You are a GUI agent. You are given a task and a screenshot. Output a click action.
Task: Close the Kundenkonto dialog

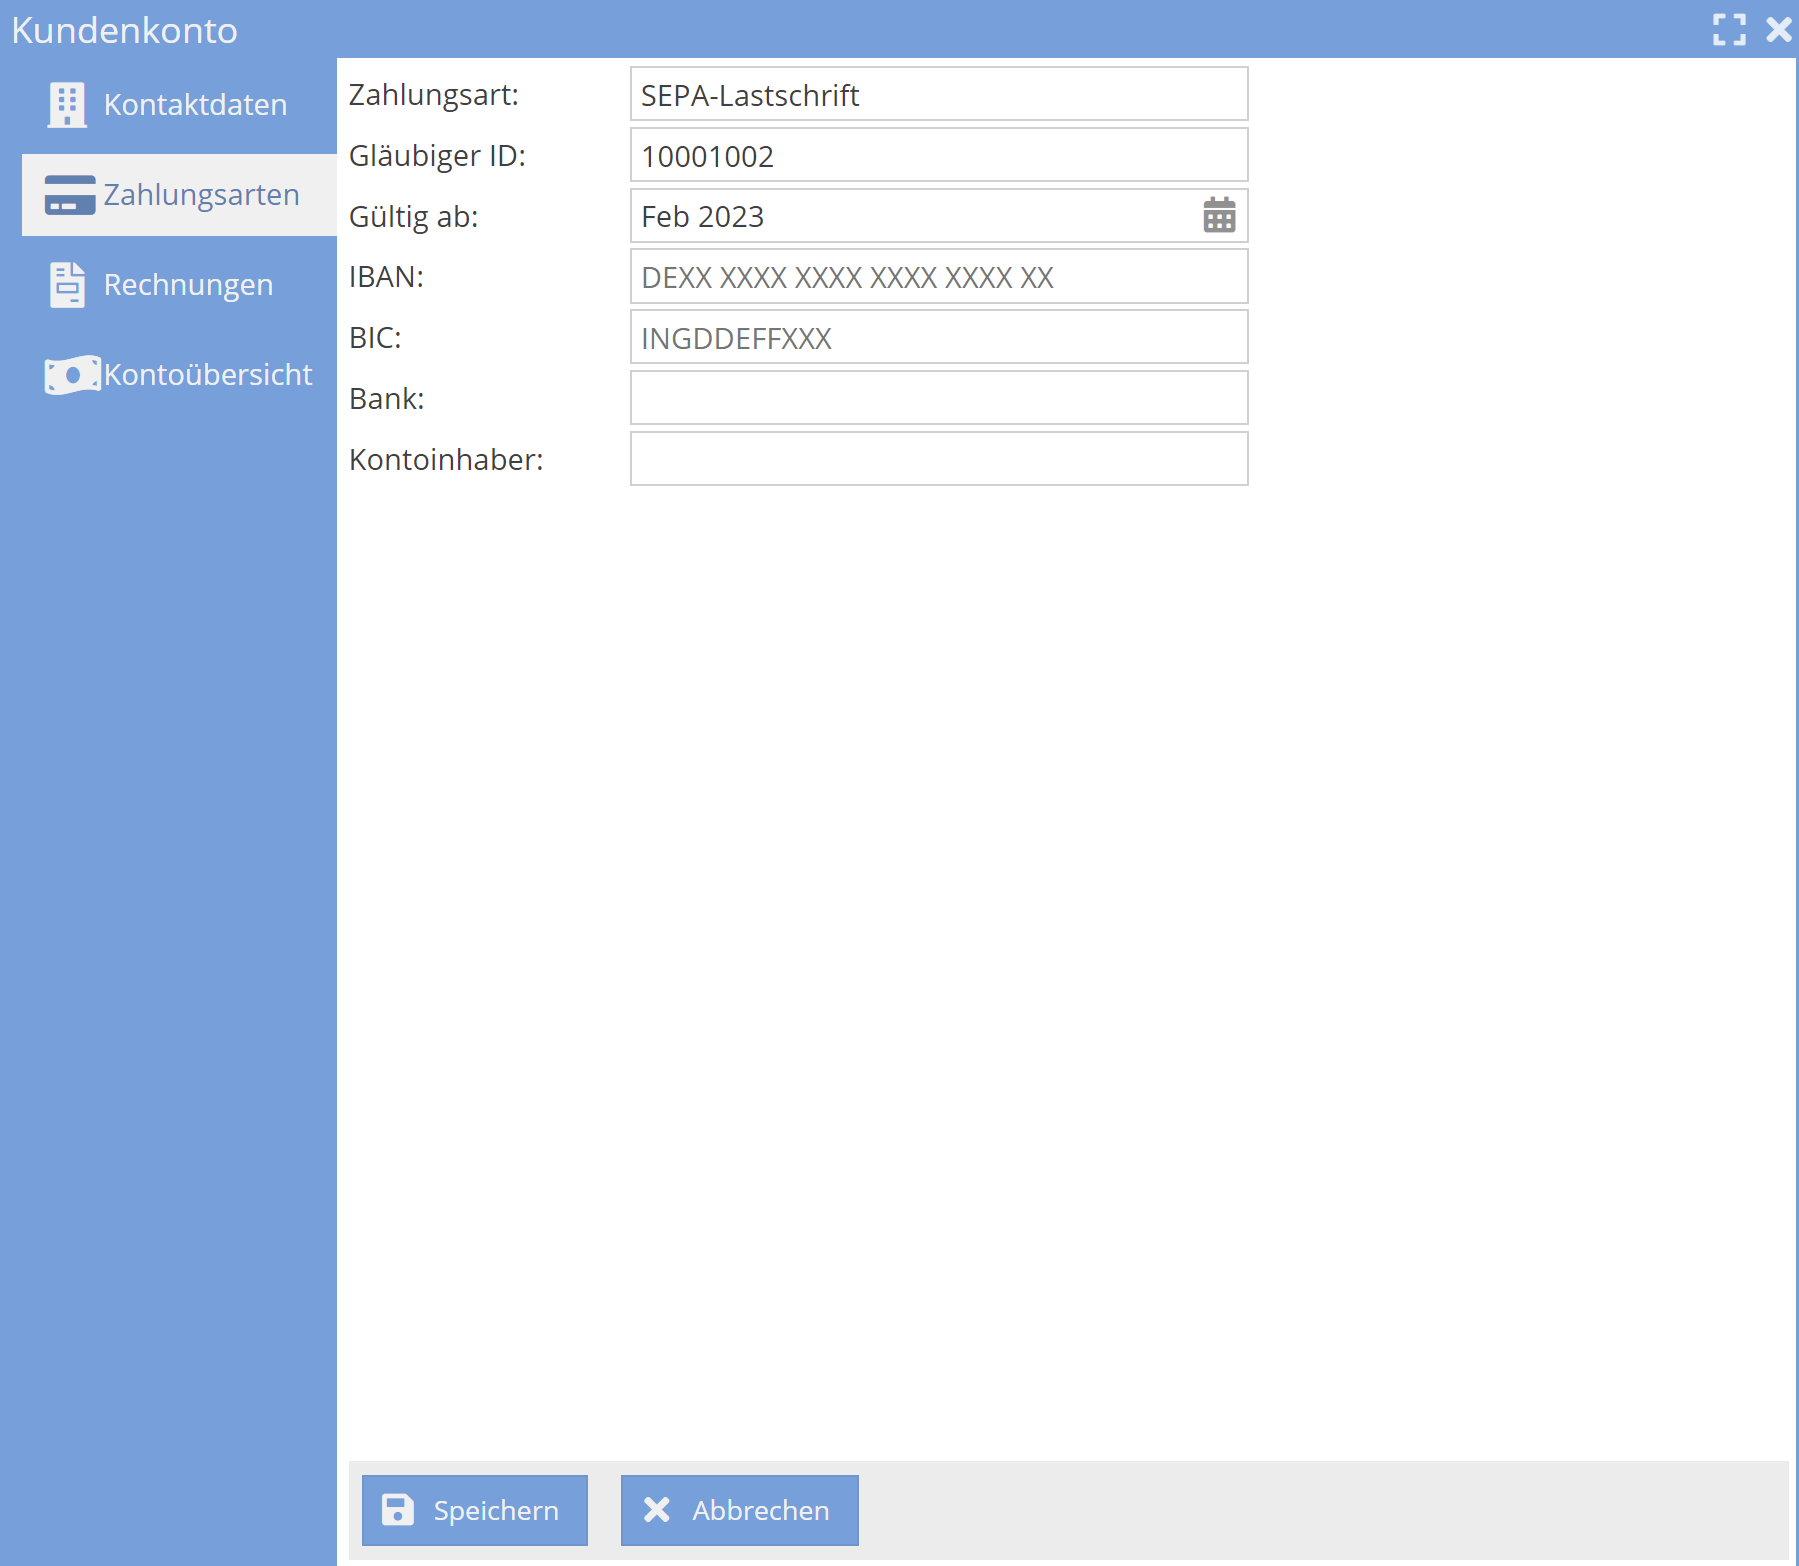1778,30
